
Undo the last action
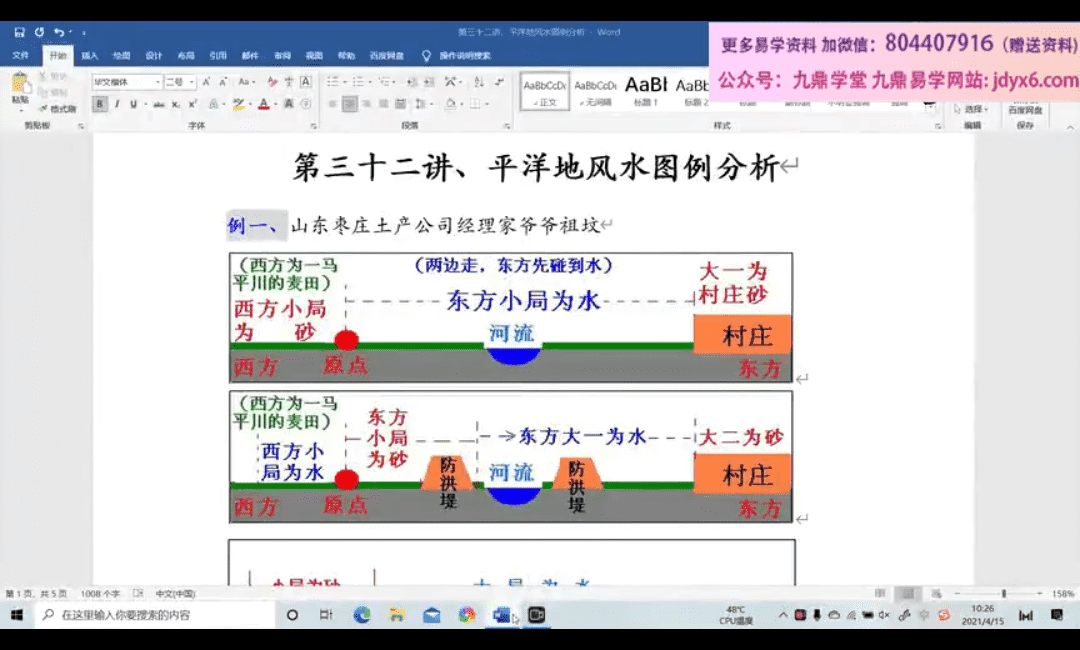click(58, 32)
